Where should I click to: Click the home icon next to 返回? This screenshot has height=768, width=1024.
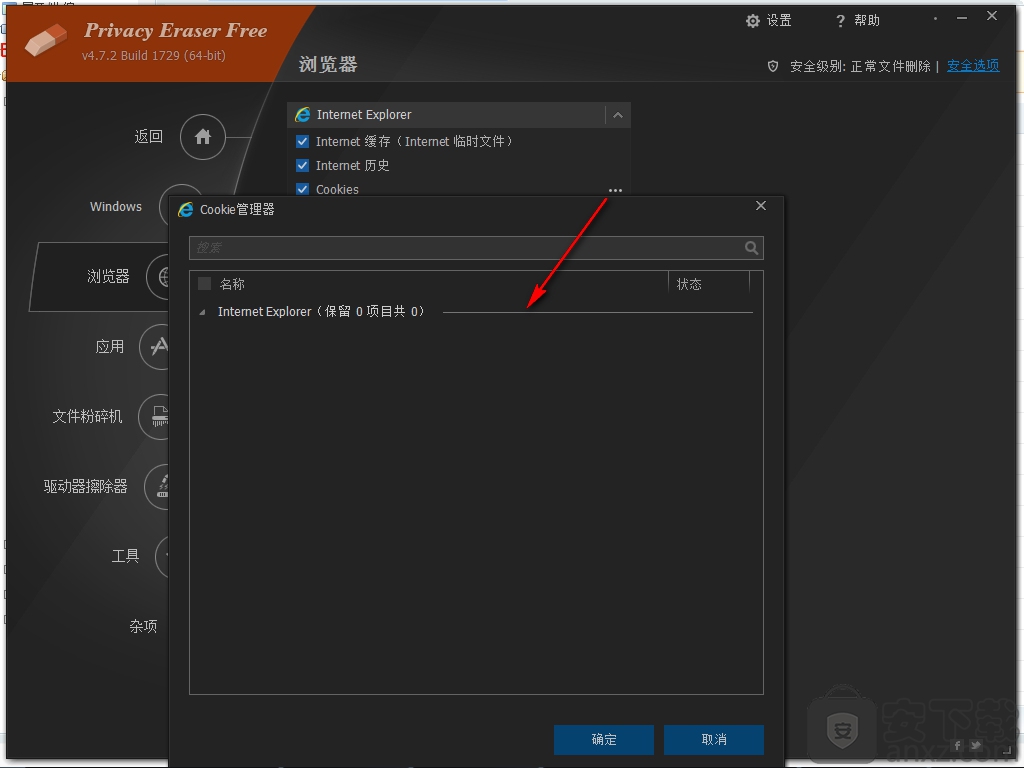[202, 136]
